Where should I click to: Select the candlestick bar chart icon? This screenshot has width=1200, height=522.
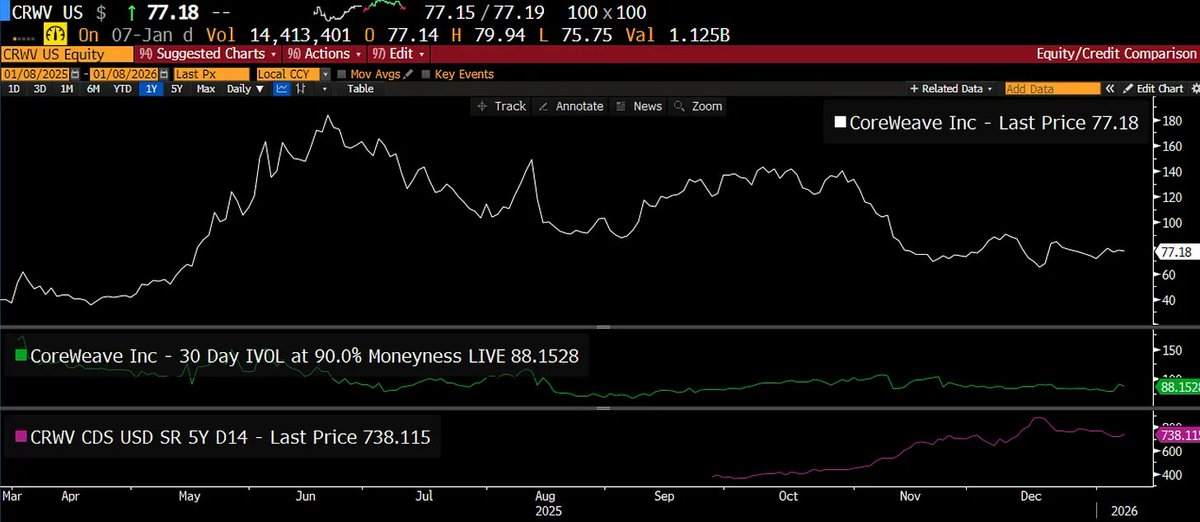tap(300, 89)
